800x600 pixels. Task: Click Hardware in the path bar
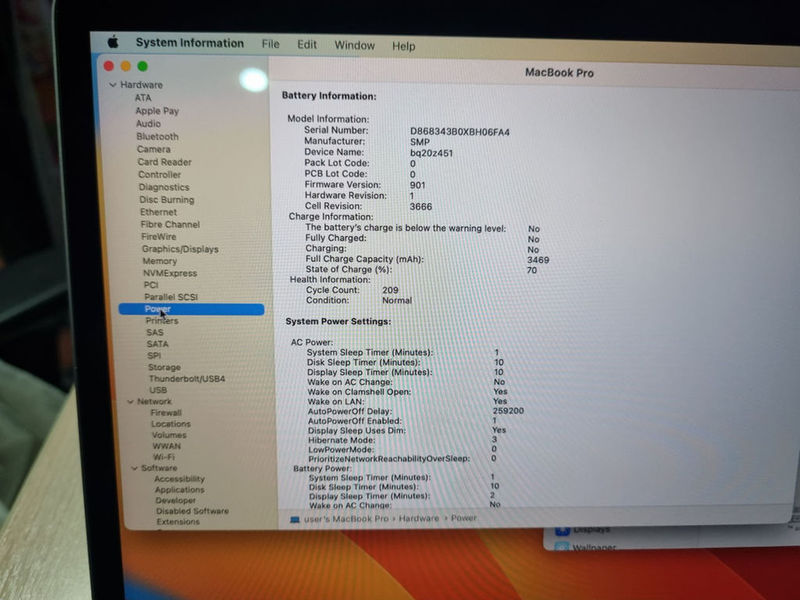419,518
